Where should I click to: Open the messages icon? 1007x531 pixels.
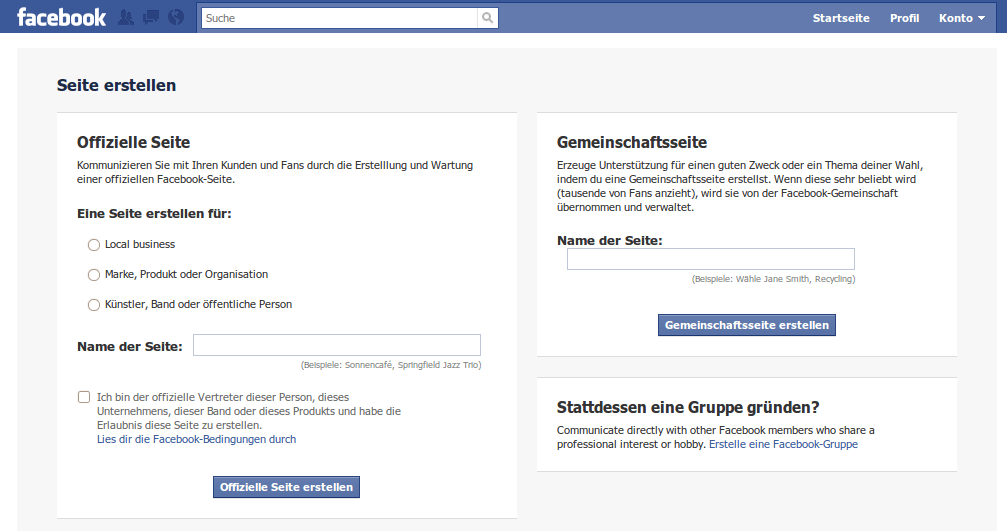coord(151,17)
